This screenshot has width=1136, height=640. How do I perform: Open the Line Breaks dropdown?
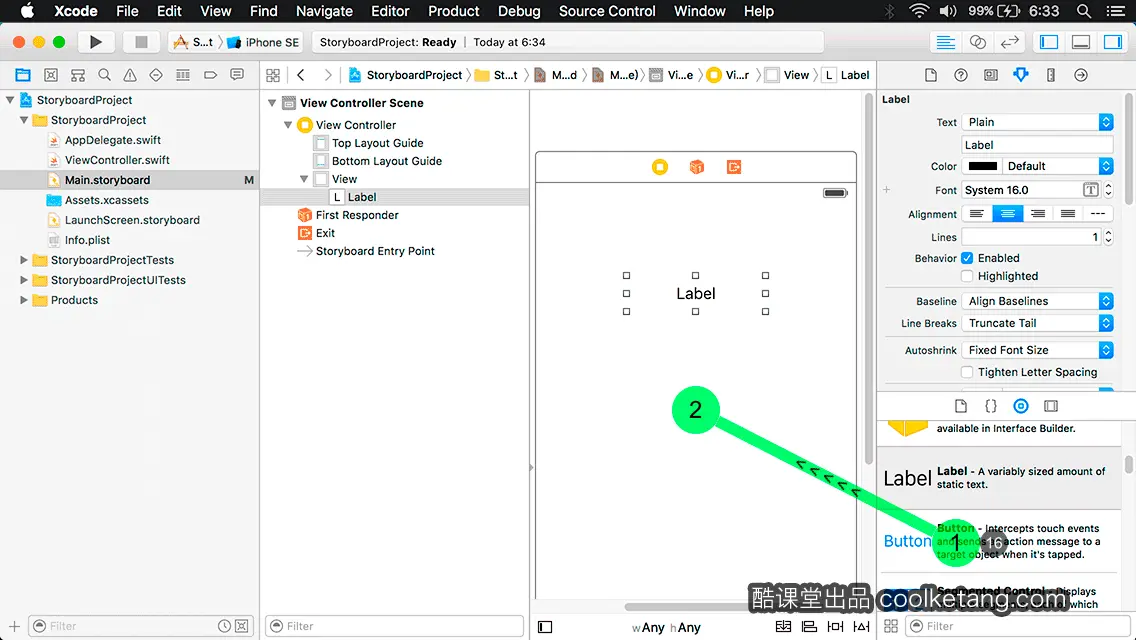pyautogui.click(x=1037, y=323)
